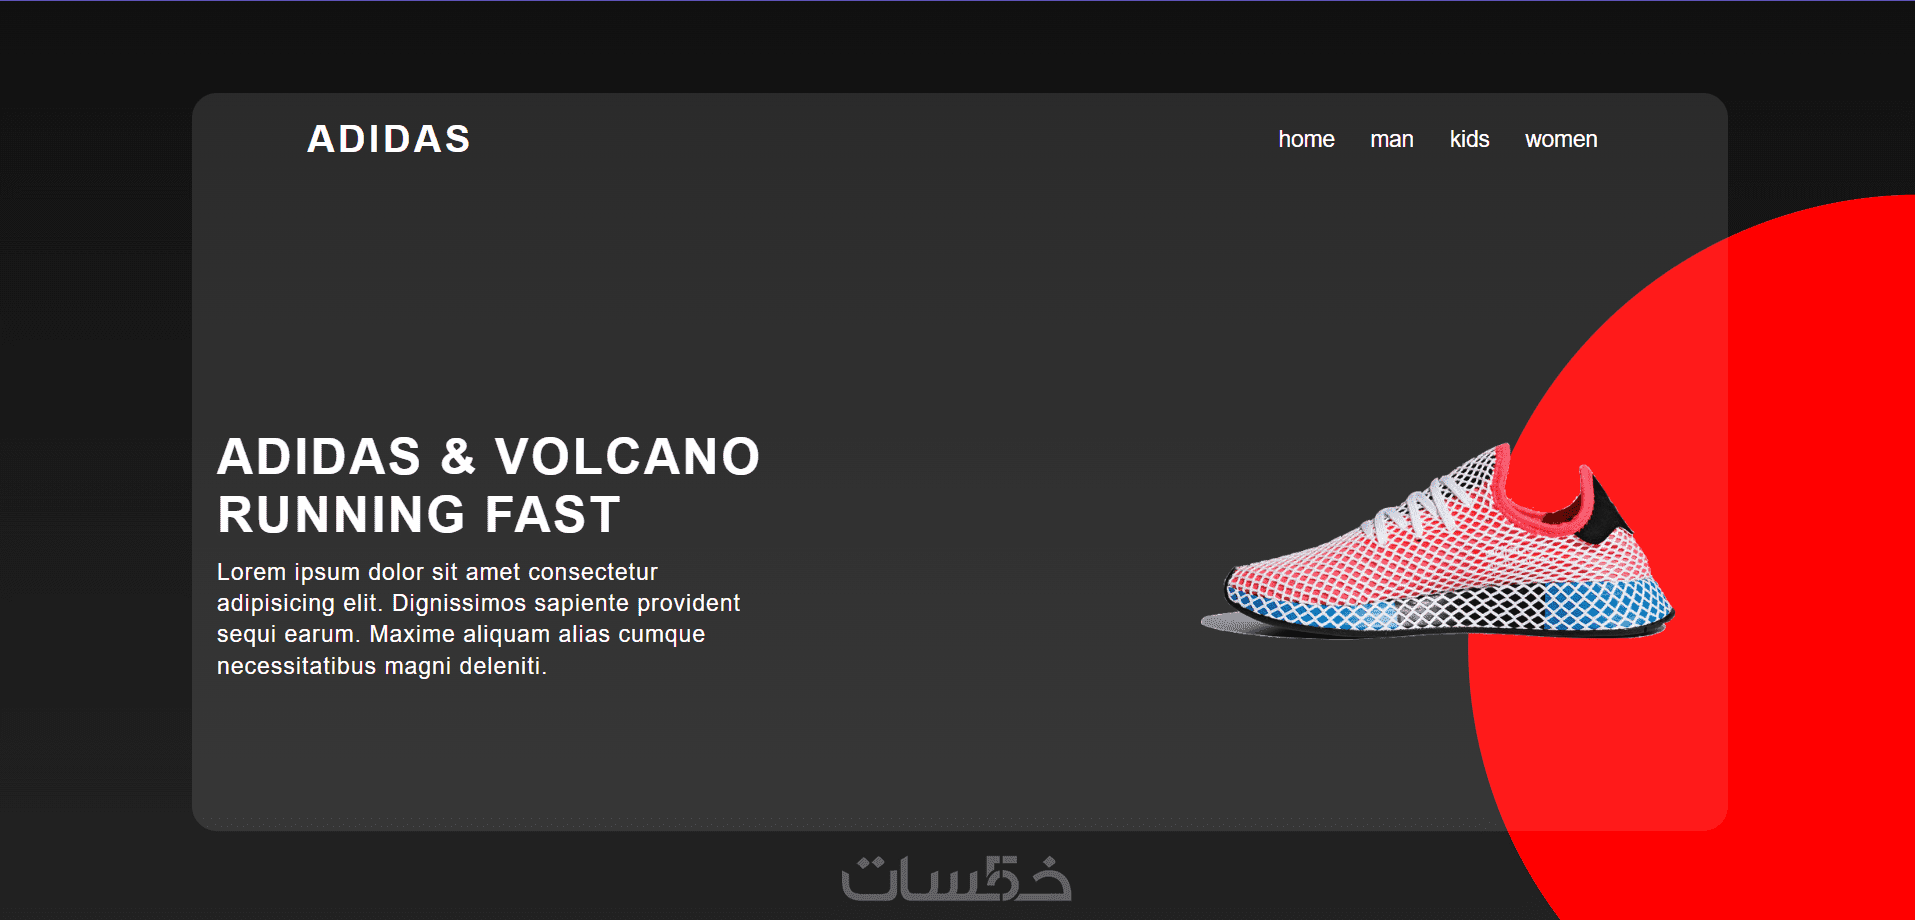Click the Lorem ipsum description paragraph

478,618
